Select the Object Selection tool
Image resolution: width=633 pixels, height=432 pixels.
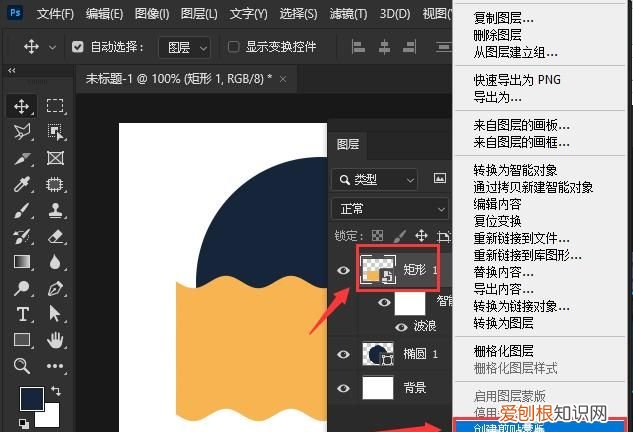(55, 132)
